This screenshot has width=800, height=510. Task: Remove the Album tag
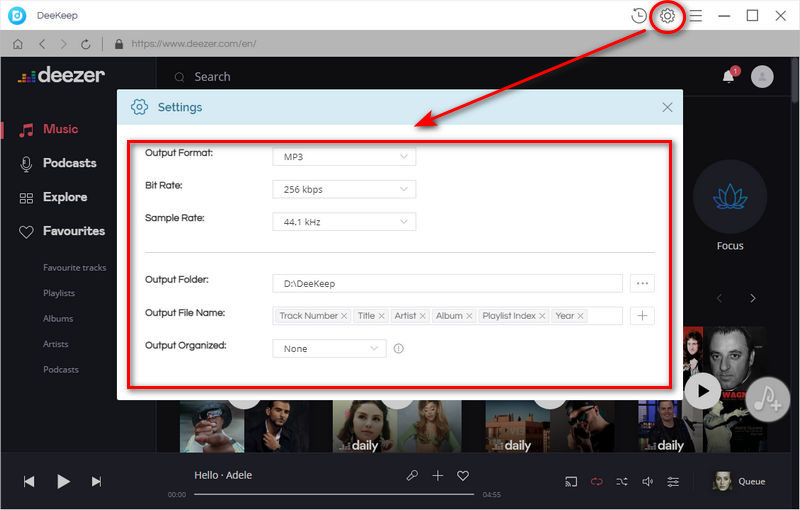click(469, 316)
